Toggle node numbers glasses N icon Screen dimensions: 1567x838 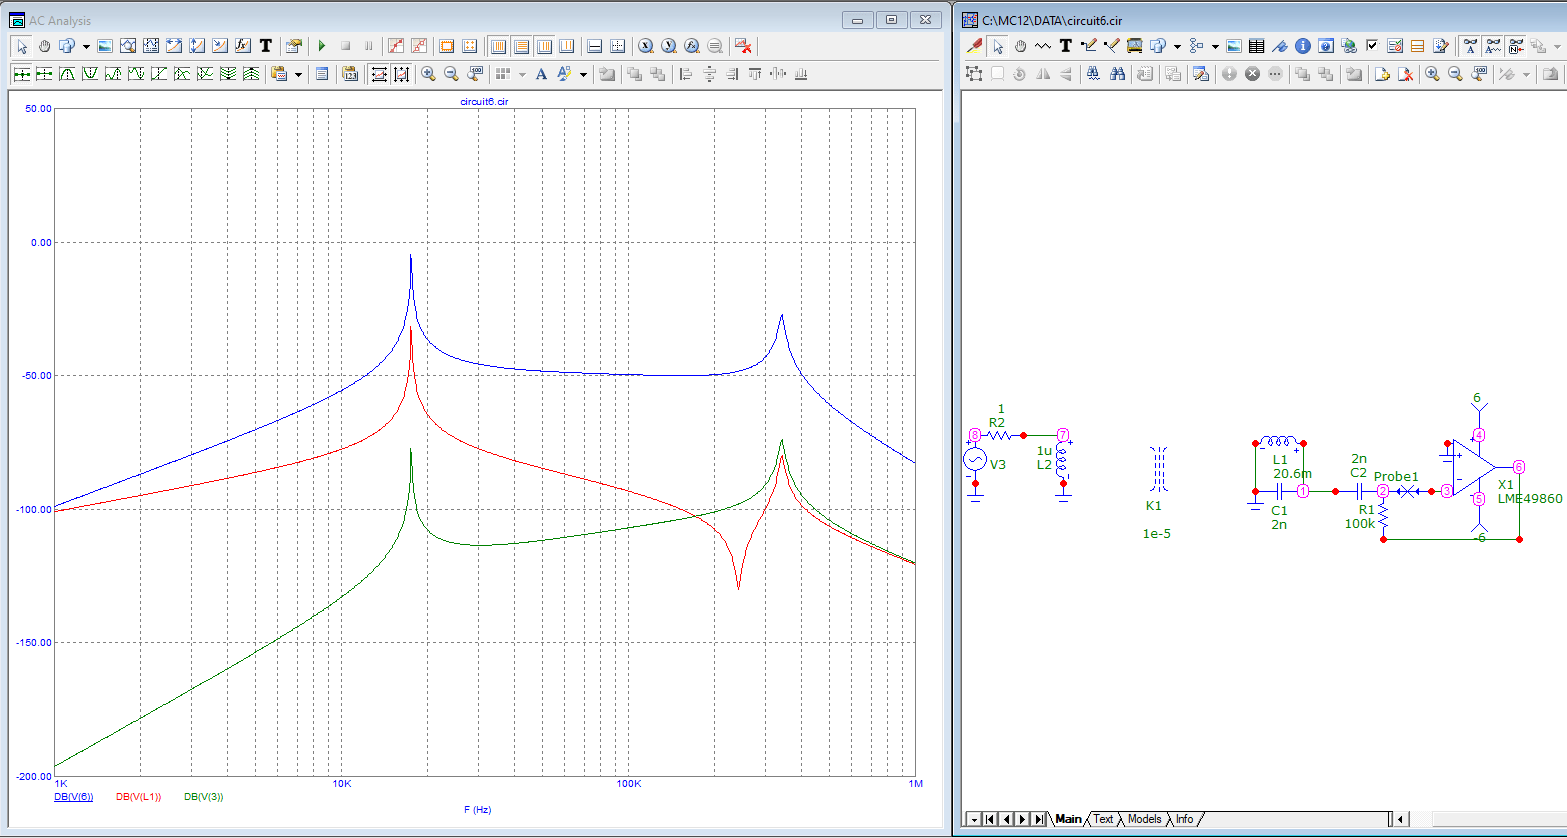point(1515,46)
